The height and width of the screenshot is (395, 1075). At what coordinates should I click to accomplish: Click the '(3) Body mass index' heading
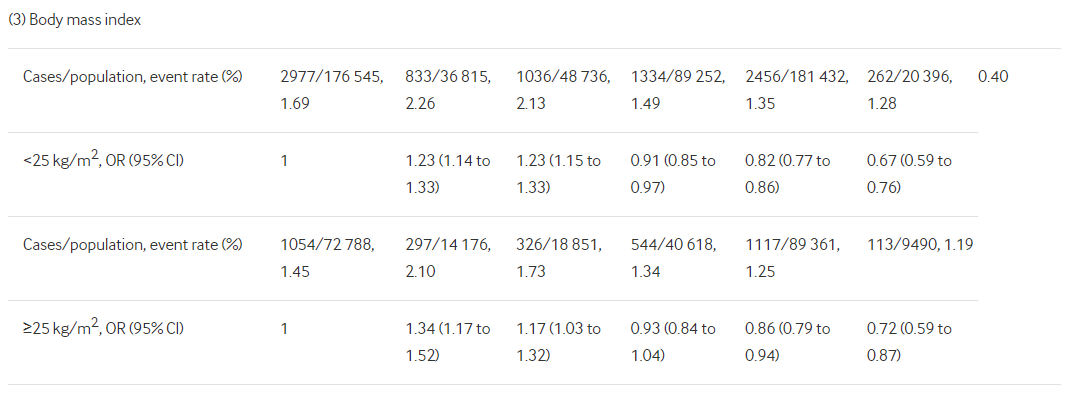tap(74, 20)
